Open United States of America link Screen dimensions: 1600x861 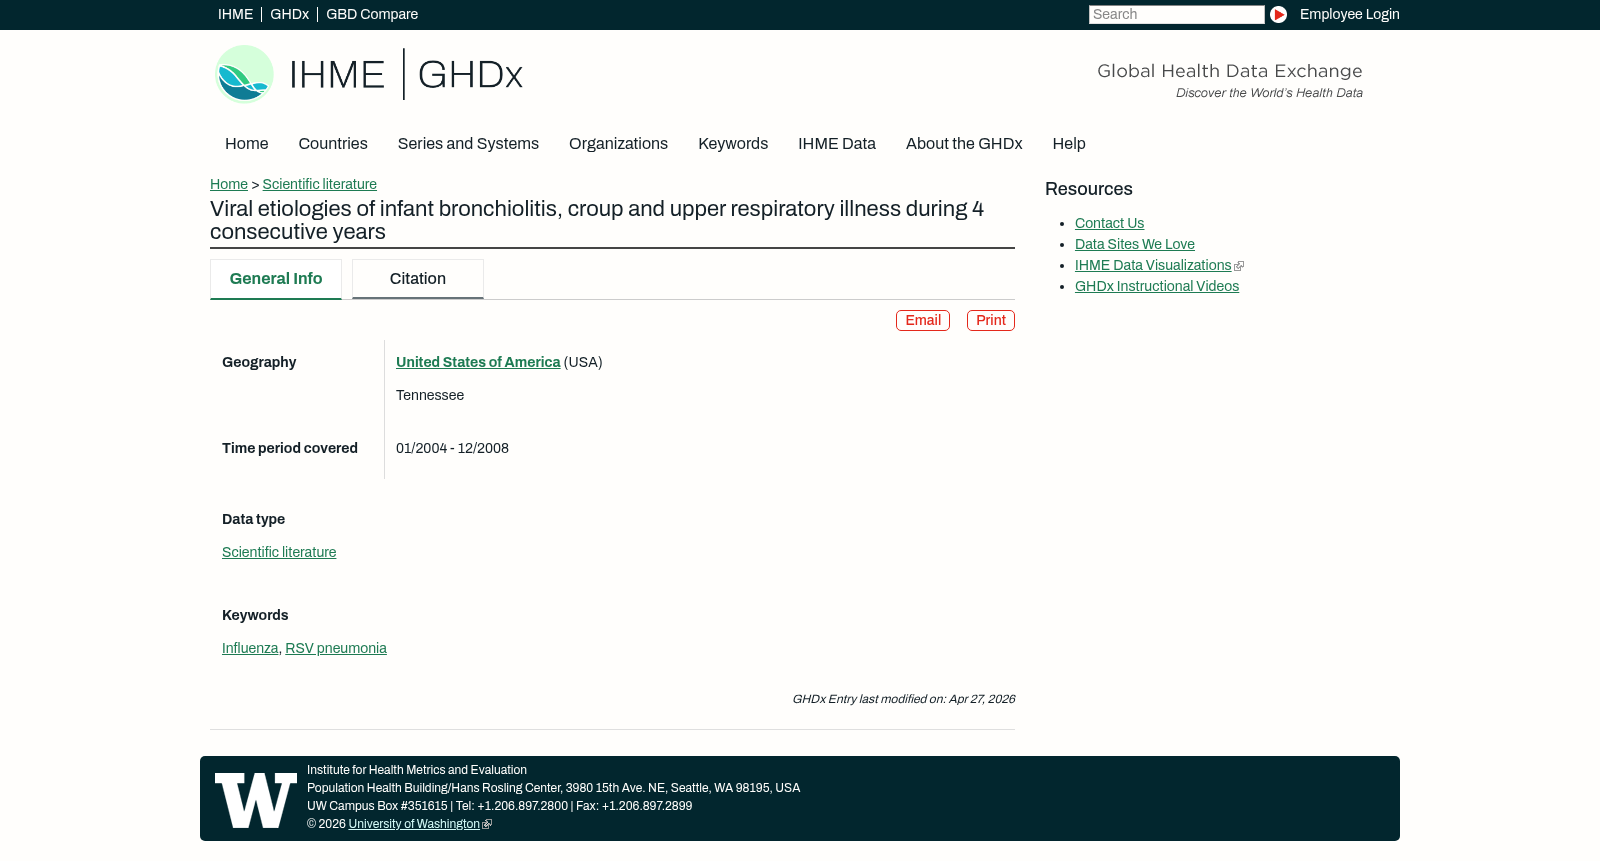pyautogui.click(x=478, y=363)
